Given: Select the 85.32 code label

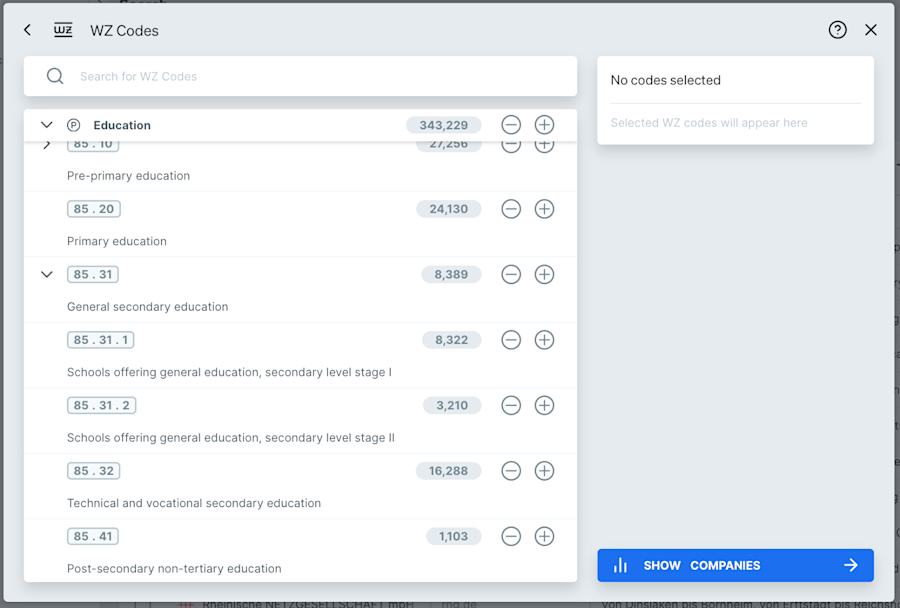Looking at the screenshot, I should [x=94, y=471].
